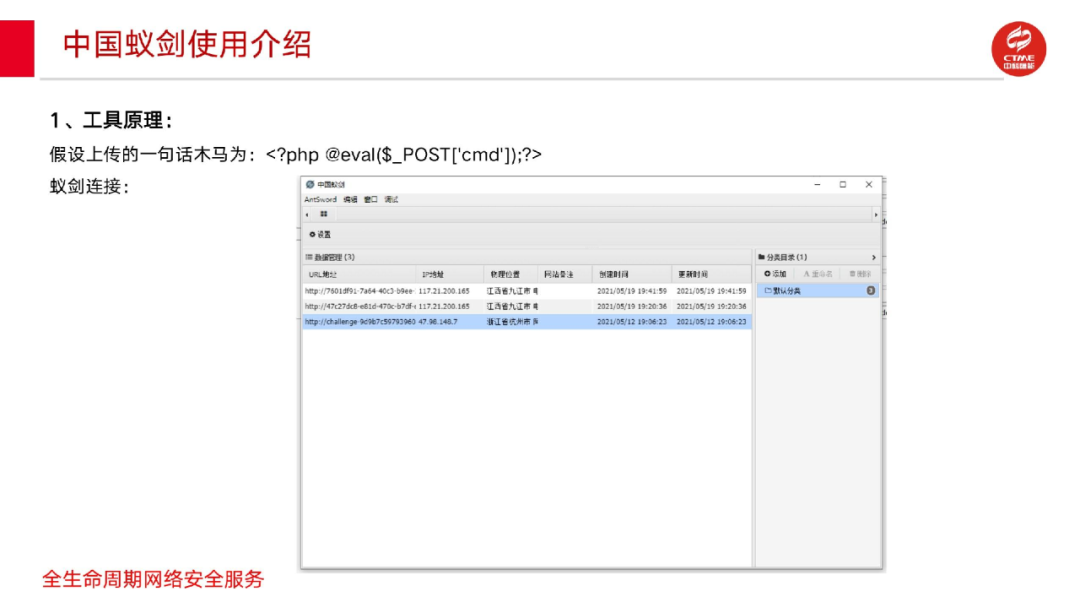Minimize the 中国蚁剑 window
This screenshot has height=608, width=1080.
pyautogui.click(x=818, y=185)
